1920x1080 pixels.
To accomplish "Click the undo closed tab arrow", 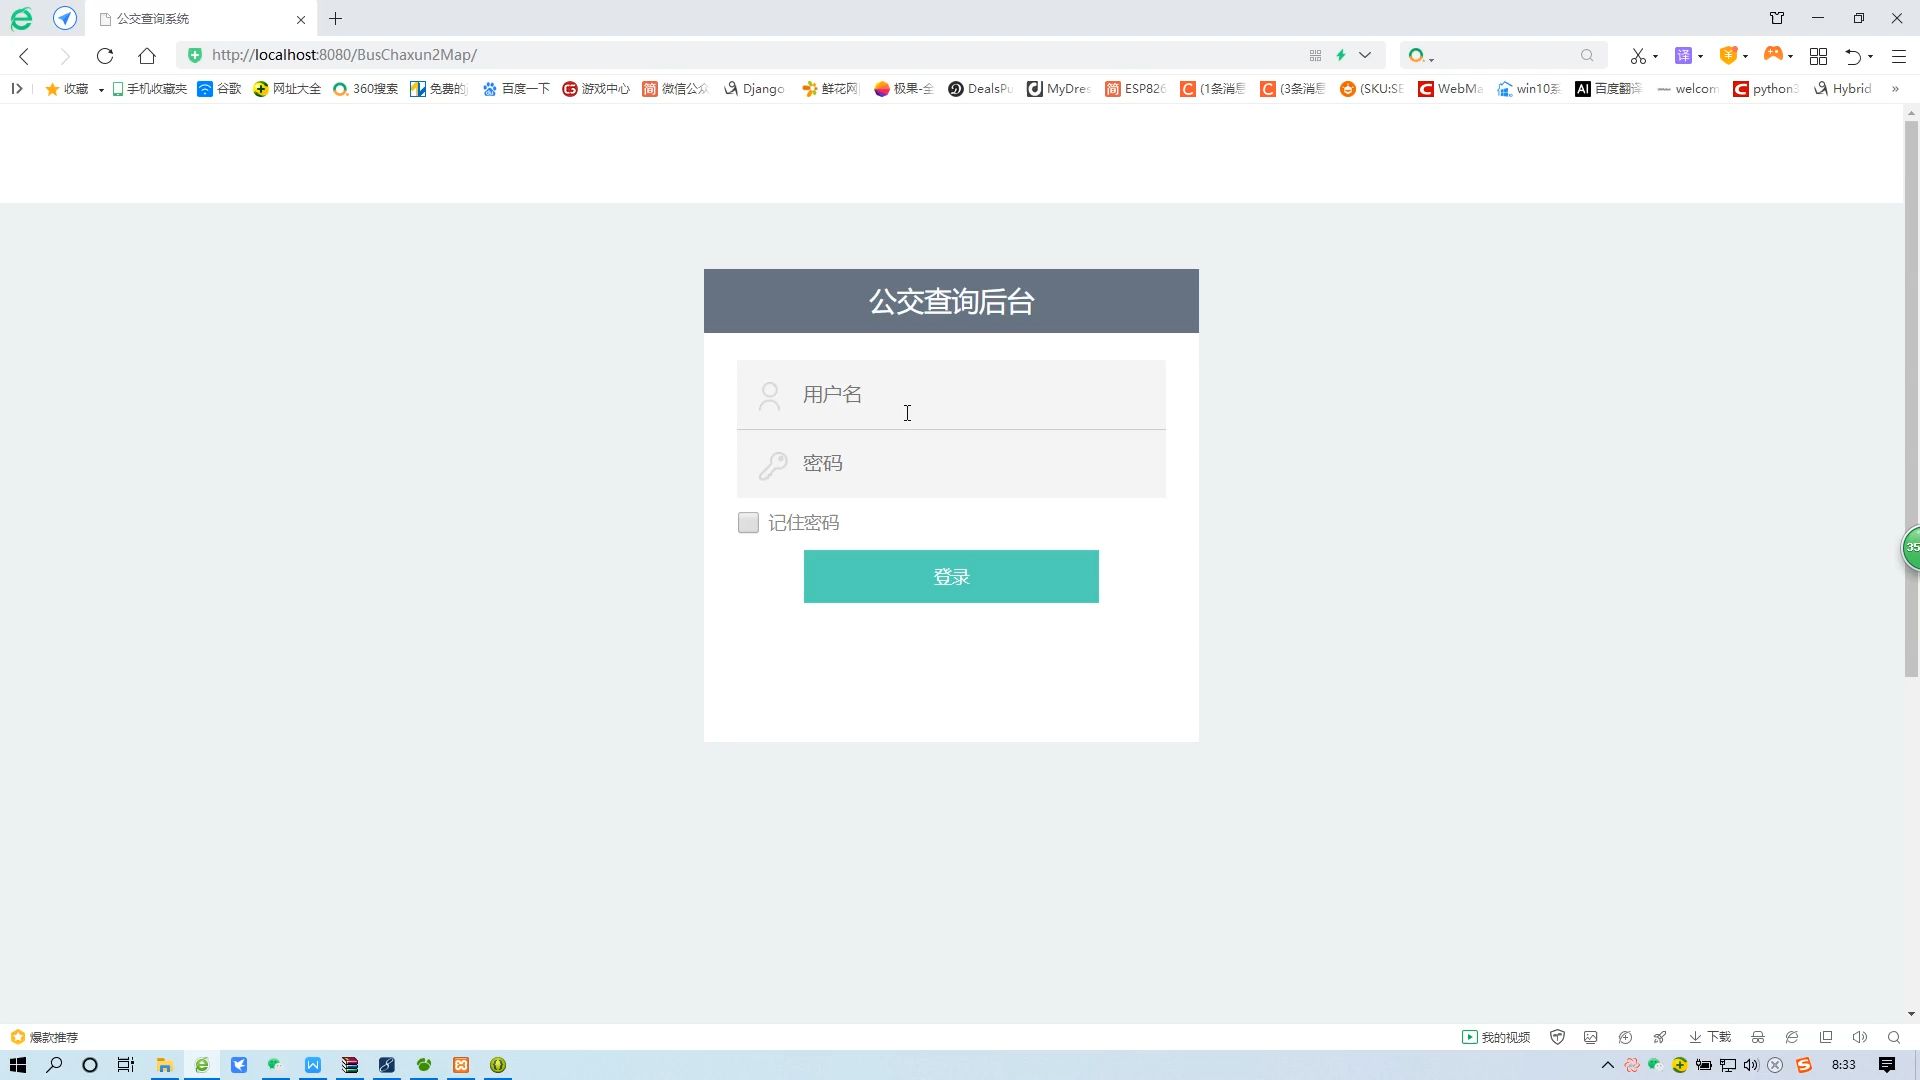I will (1853, 56).
